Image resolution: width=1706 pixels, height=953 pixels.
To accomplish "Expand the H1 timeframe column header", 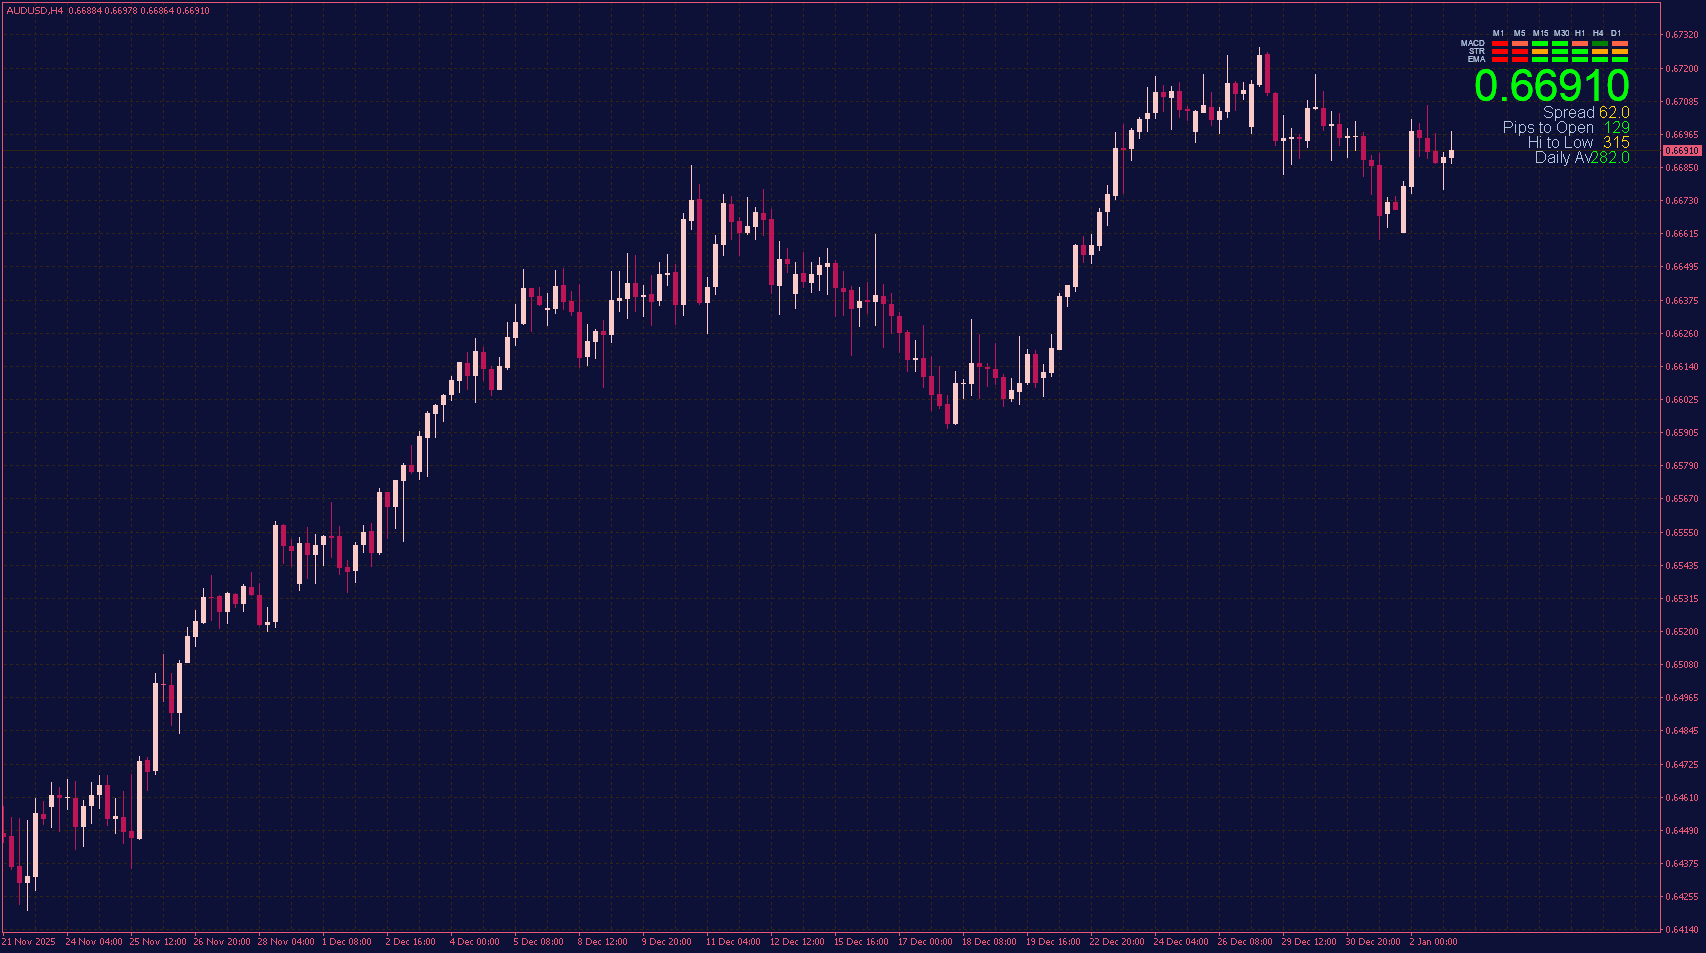I will 1580,33.
